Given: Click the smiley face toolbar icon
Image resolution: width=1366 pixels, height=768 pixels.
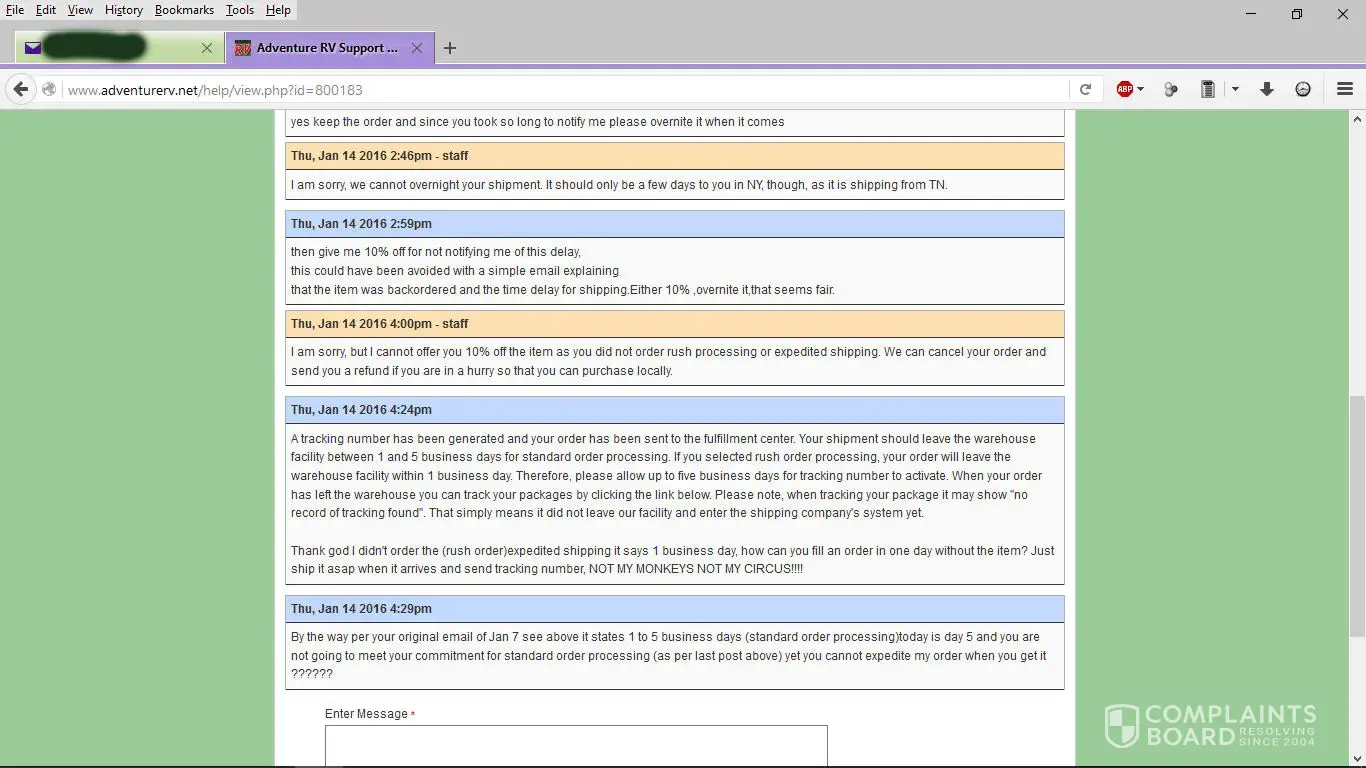Looking at the screenshot, I should (1302, 89).
